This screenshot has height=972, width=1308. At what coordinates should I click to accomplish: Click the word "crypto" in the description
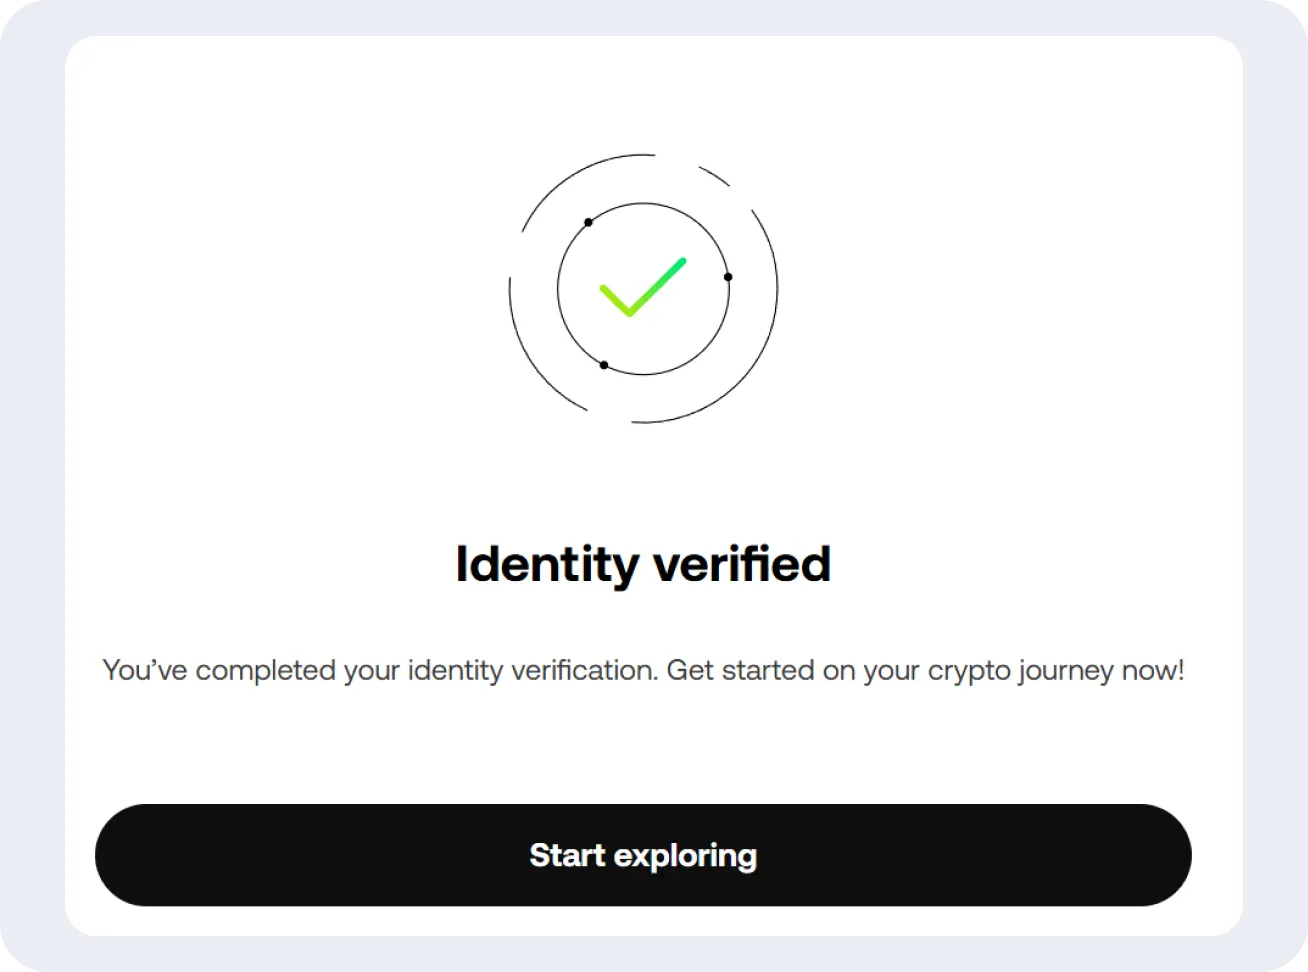(x=968, y=671)
